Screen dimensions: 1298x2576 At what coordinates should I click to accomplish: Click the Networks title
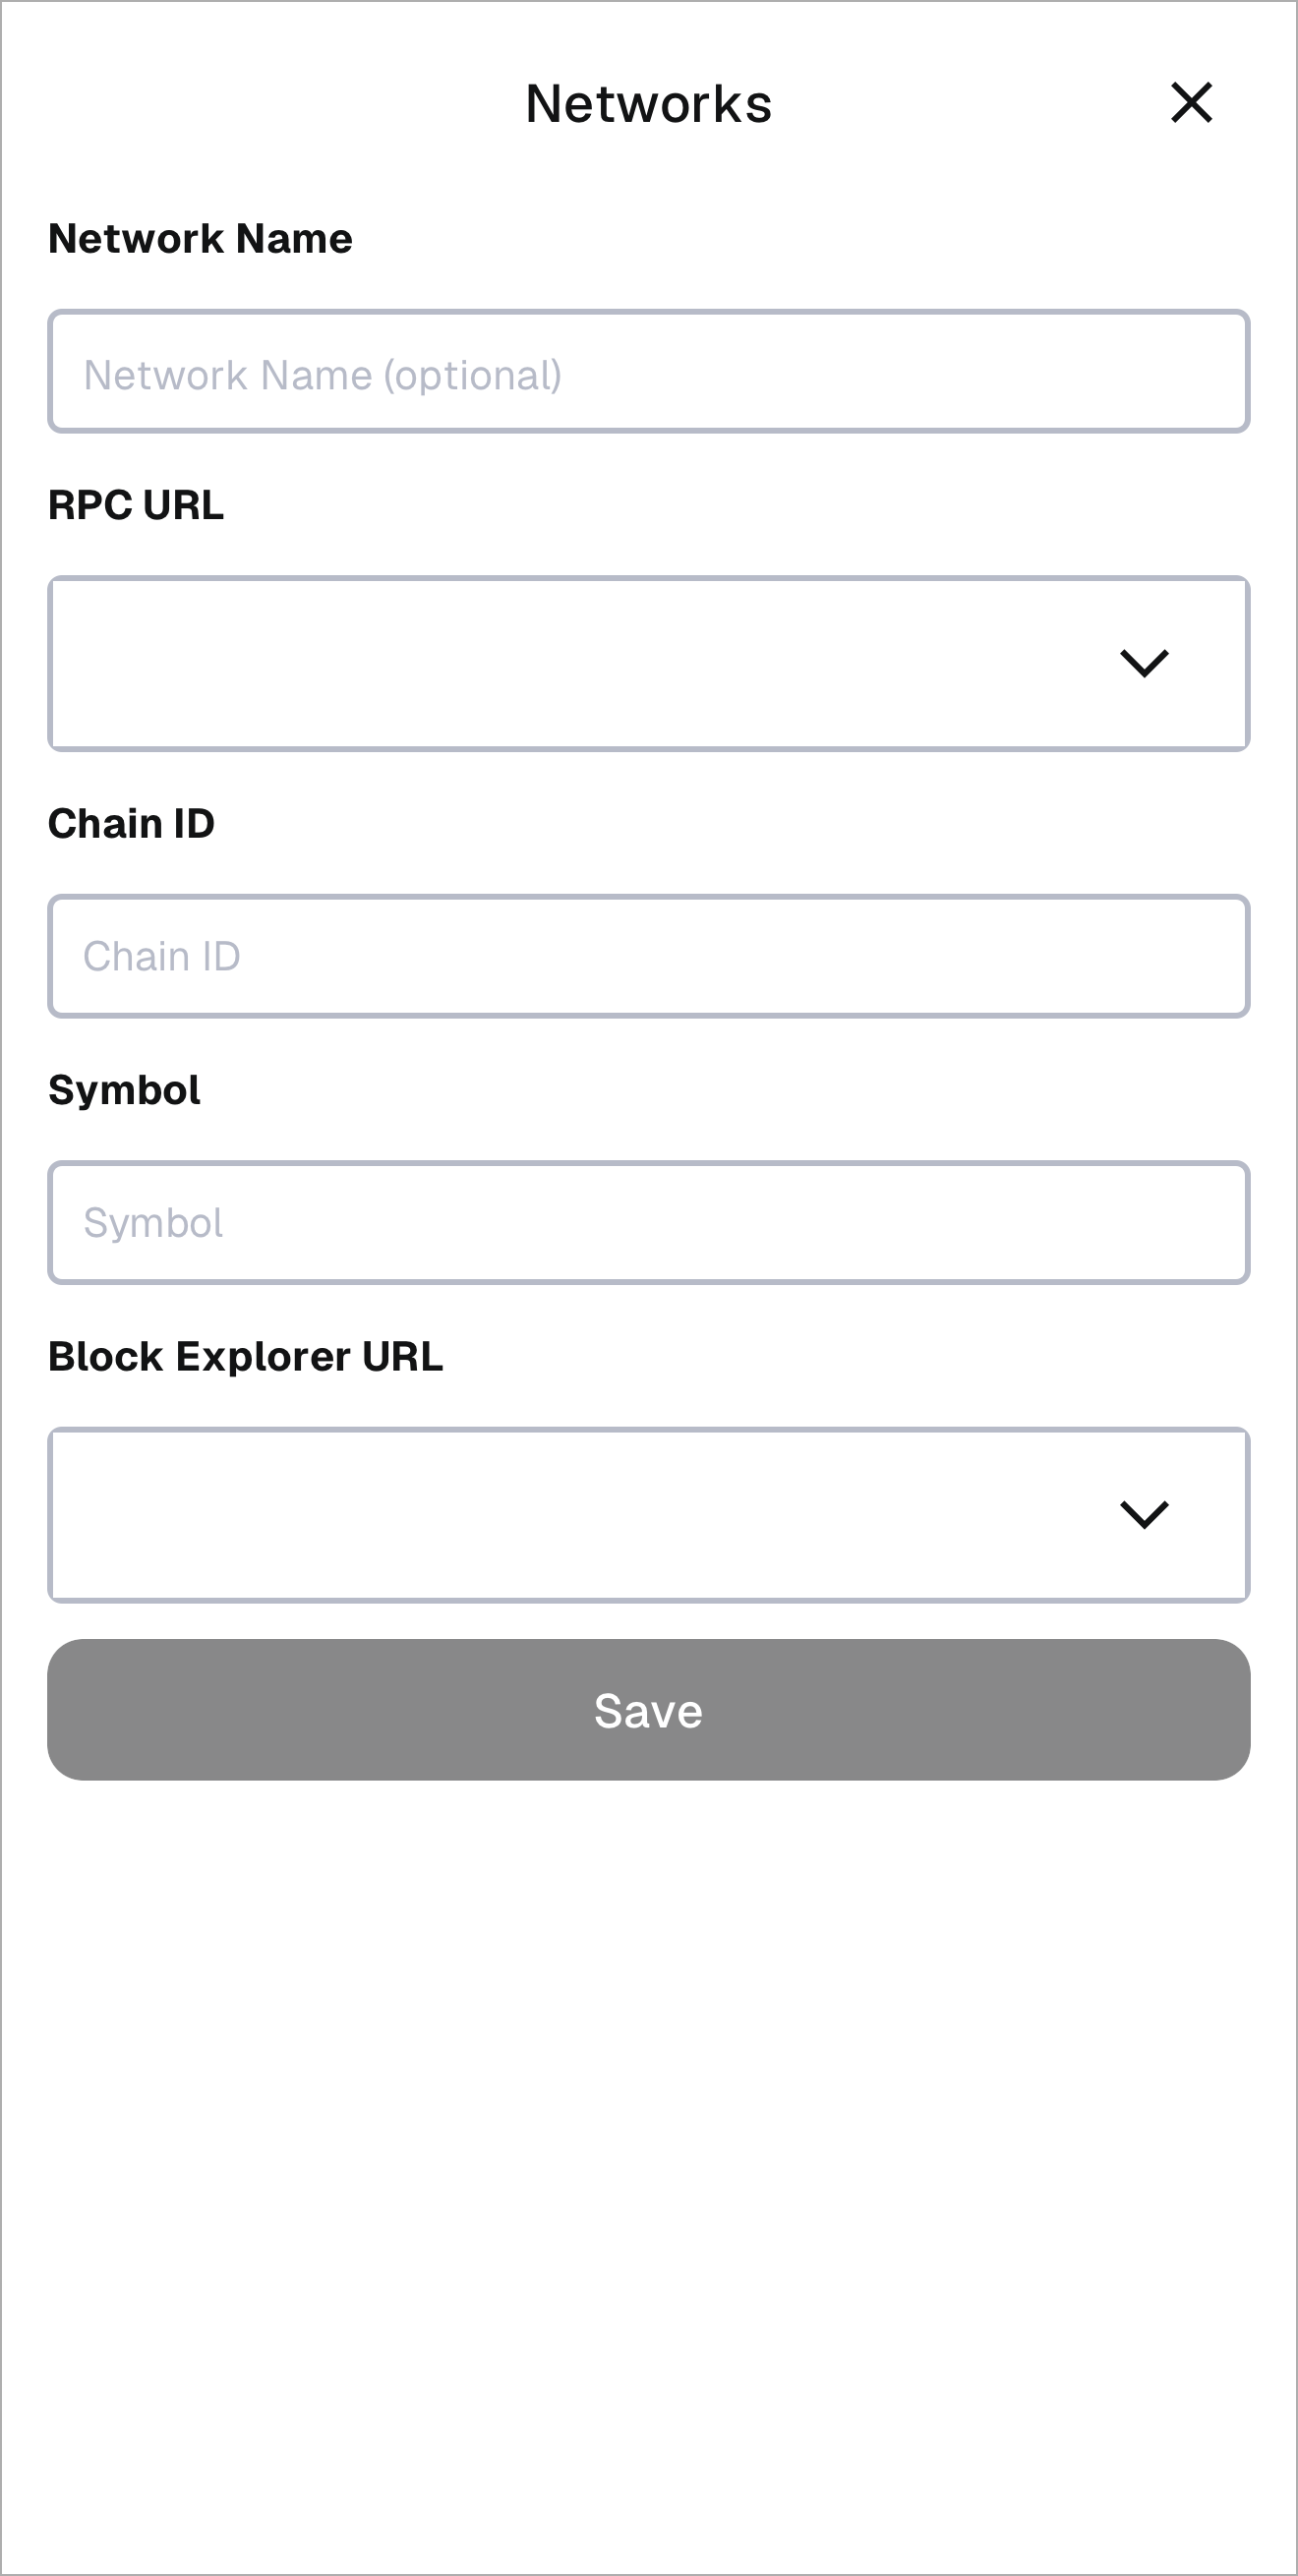point(649,103)
